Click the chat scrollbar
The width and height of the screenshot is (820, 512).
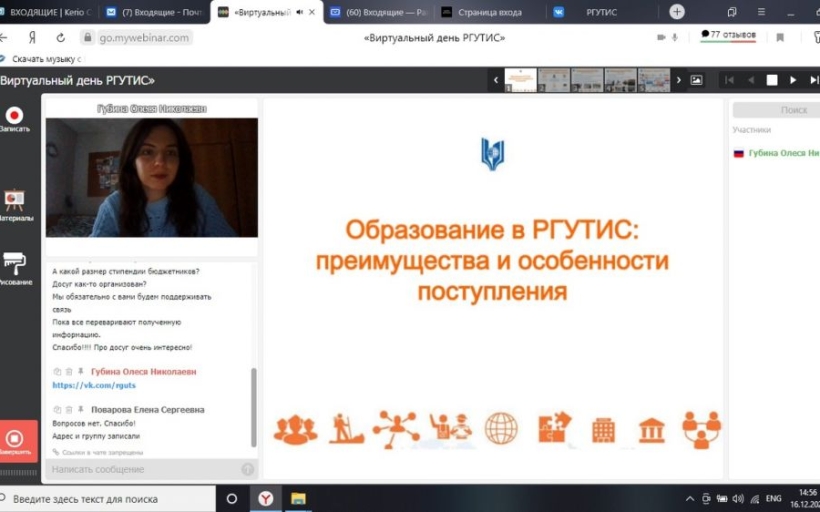coord(254,407)
